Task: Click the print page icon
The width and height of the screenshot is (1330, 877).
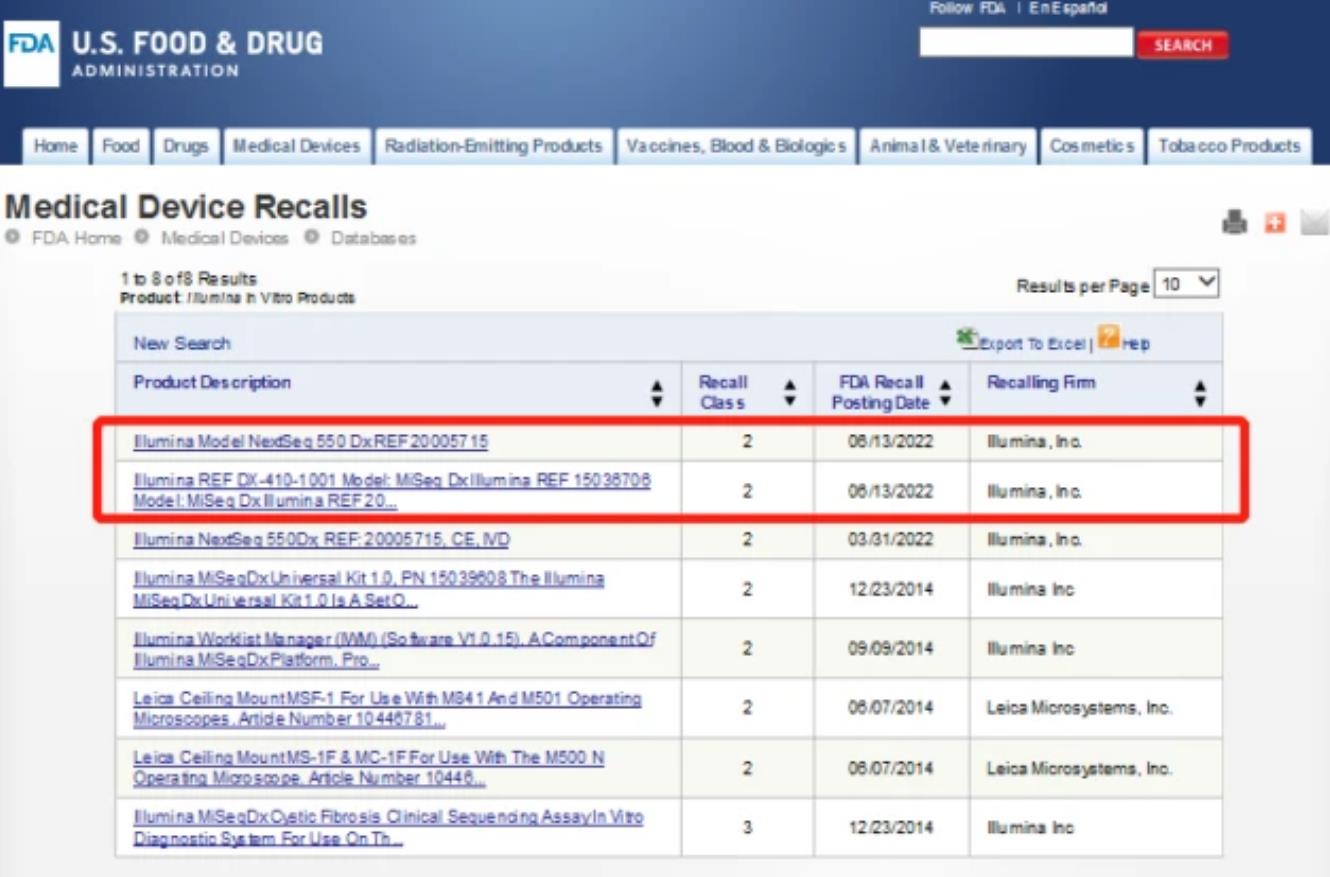Action: click(x=1235, y=222)
